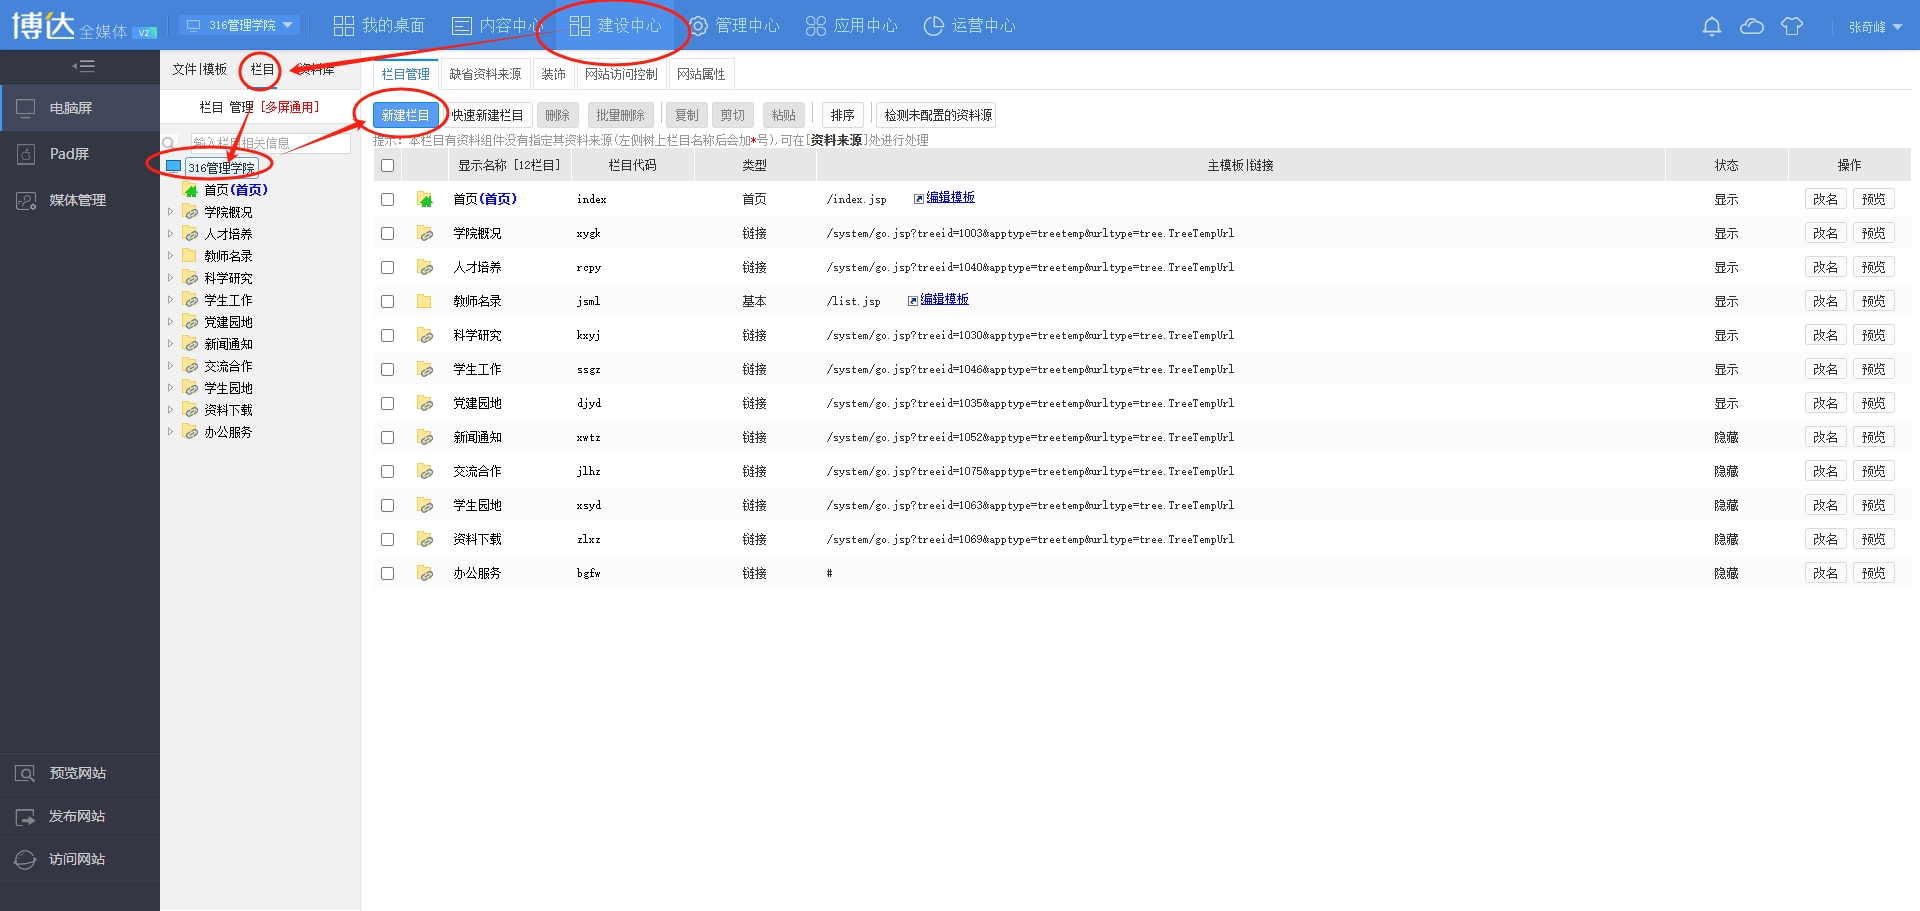
Task: Open the 文件|模板 tab
Action: (199, 69)
